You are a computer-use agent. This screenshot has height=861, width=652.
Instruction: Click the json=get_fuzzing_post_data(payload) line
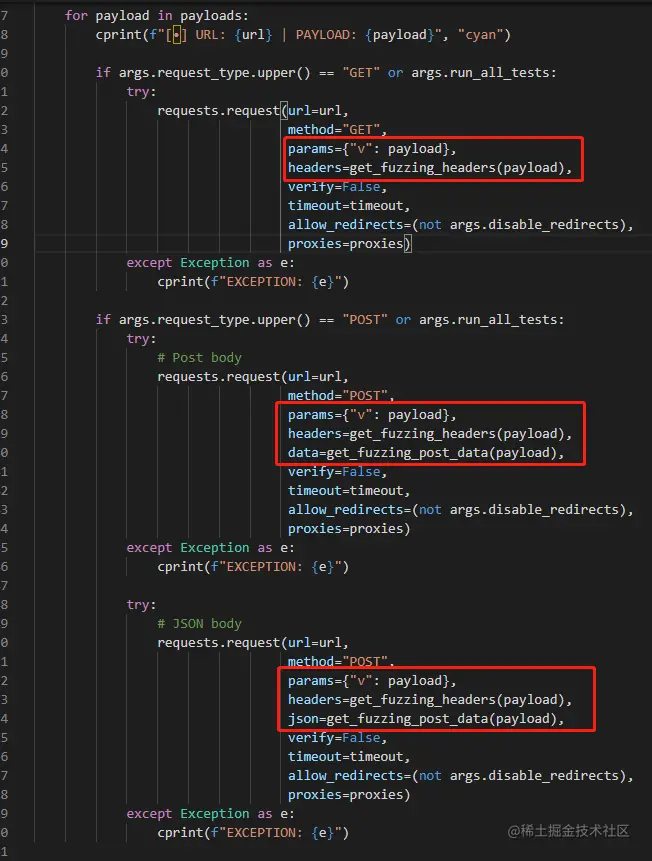(426, 719)
